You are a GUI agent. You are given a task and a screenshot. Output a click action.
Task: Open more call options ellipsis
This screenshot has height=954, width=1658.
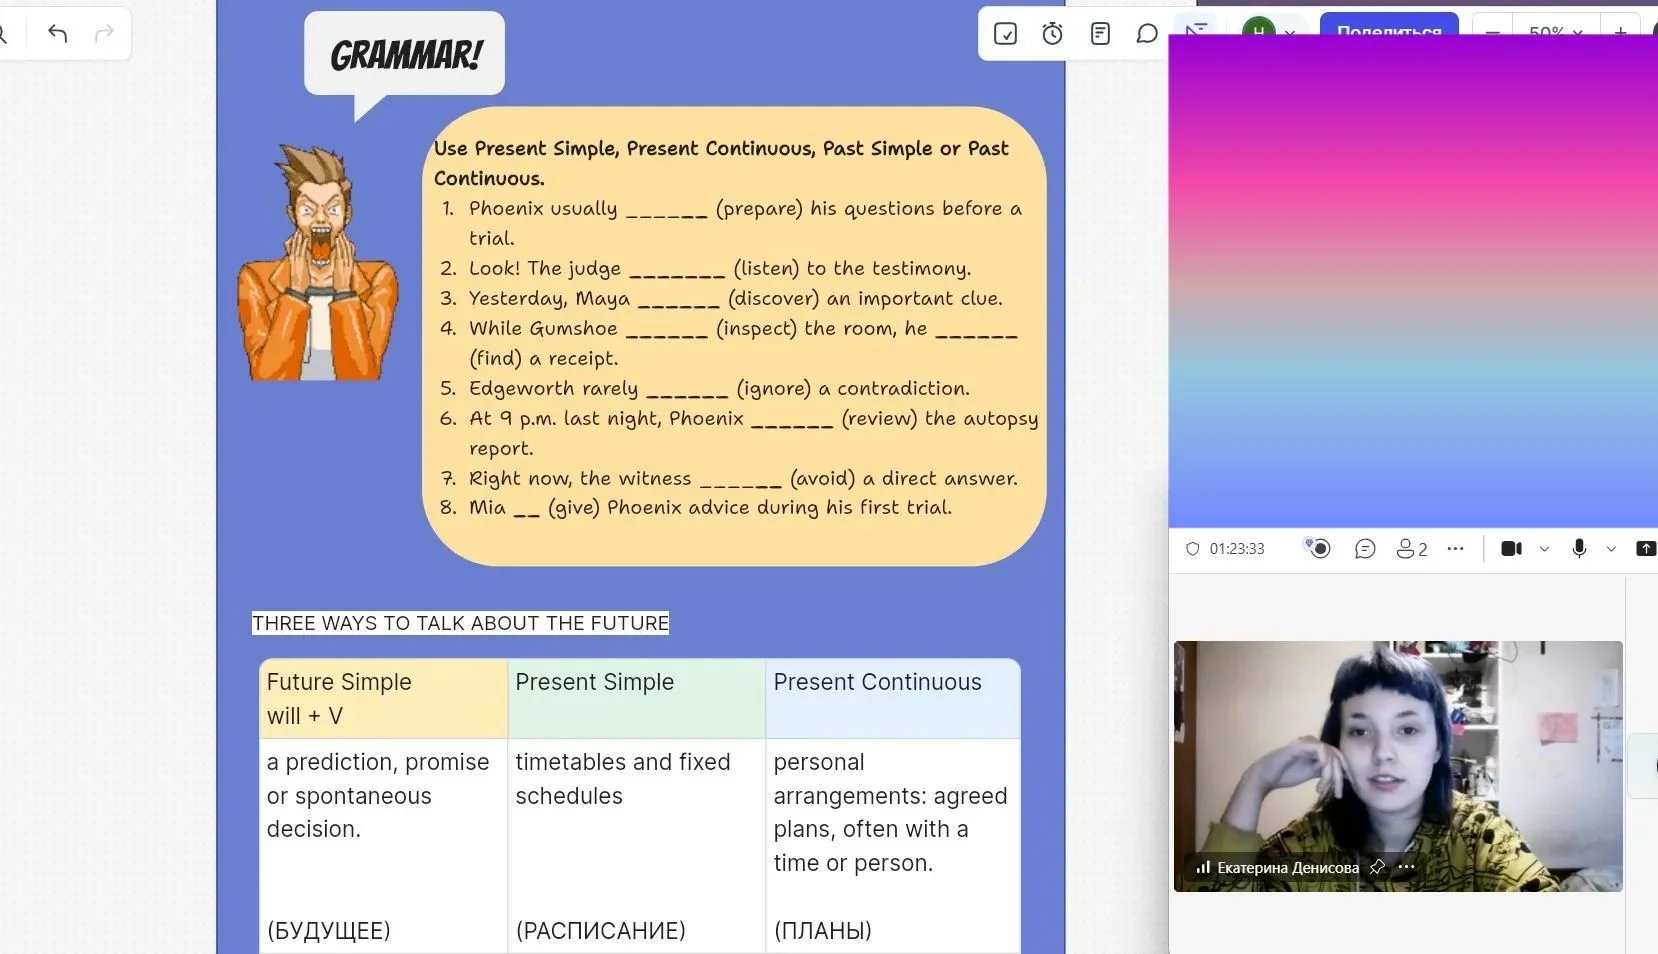pos(1456,549)
